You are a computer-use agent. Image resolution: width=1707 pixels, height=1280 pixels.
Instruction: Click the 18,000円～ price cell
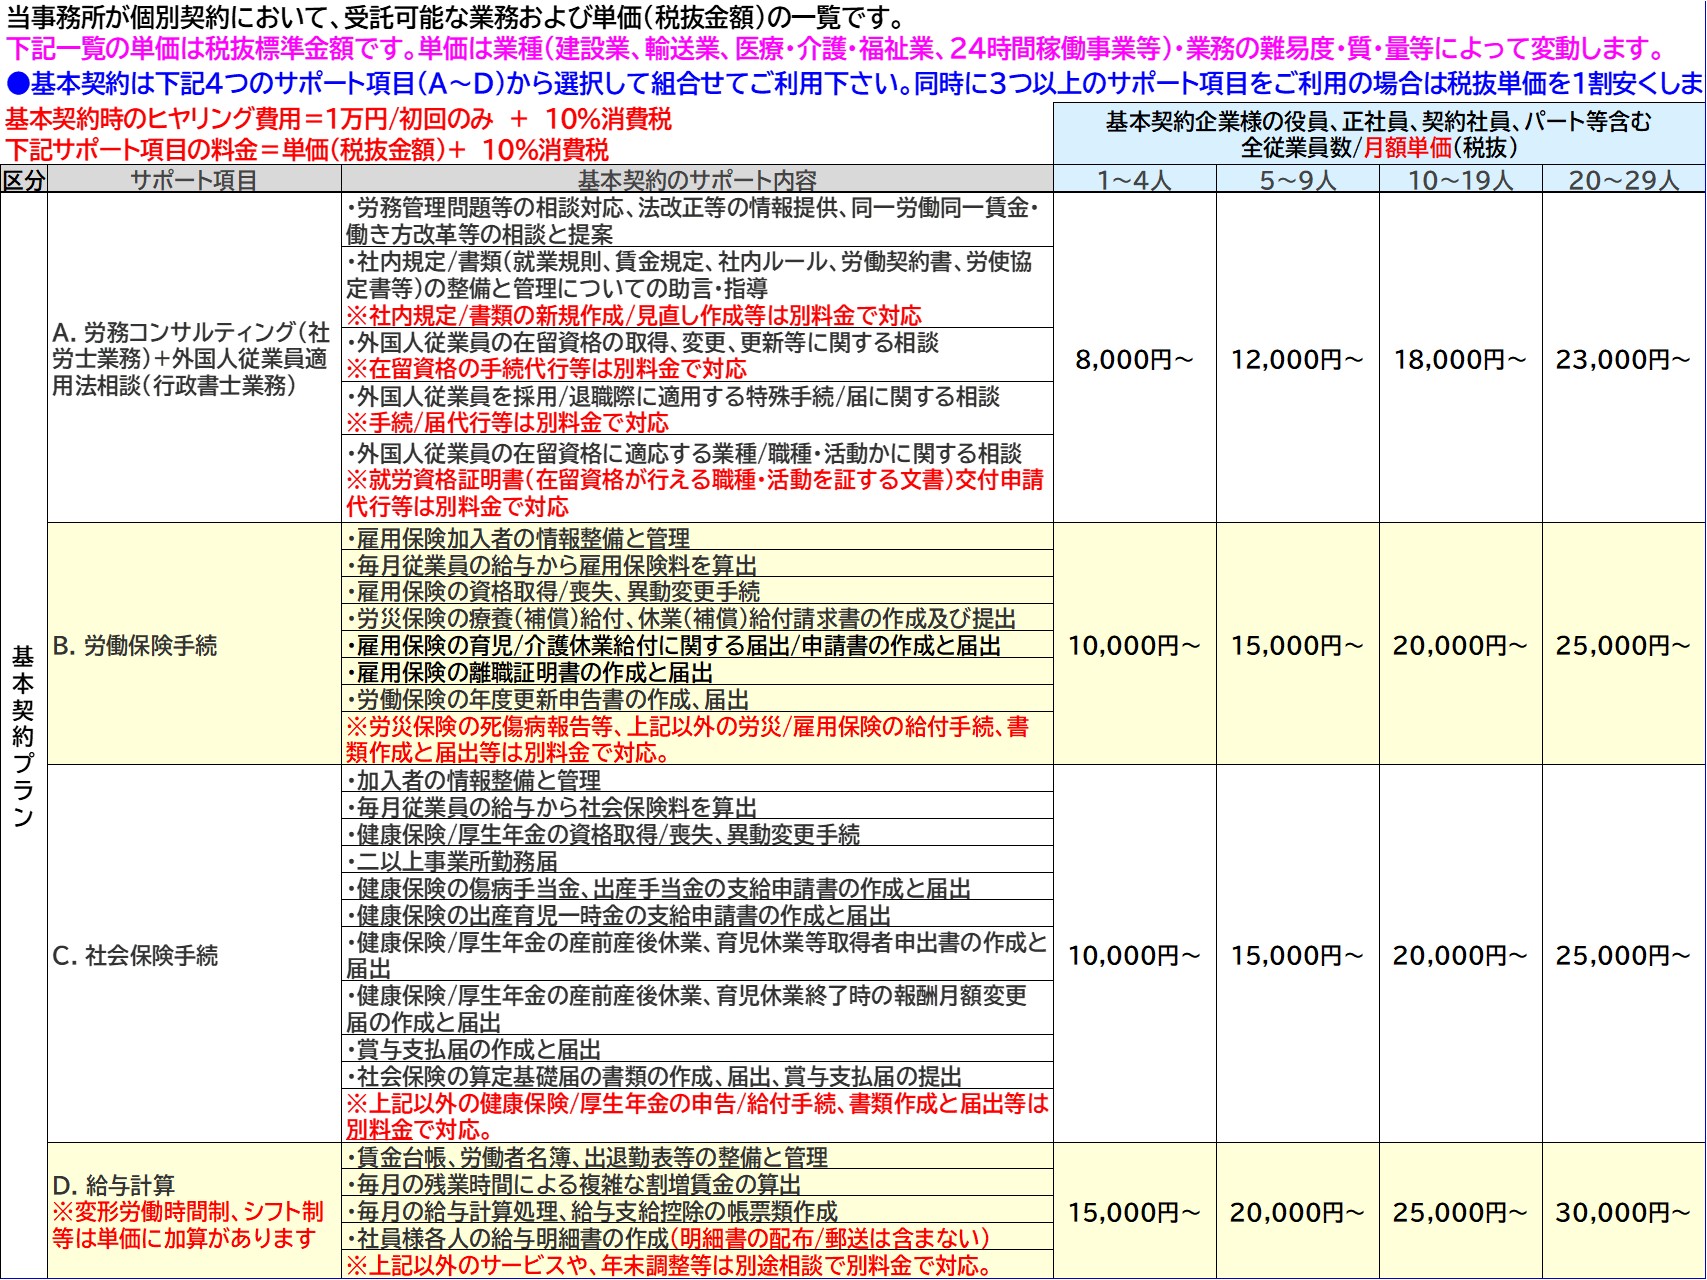point(1460,360)
